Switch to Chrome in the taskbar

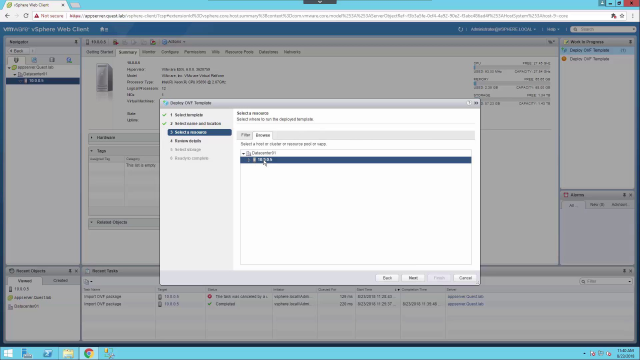89,353
